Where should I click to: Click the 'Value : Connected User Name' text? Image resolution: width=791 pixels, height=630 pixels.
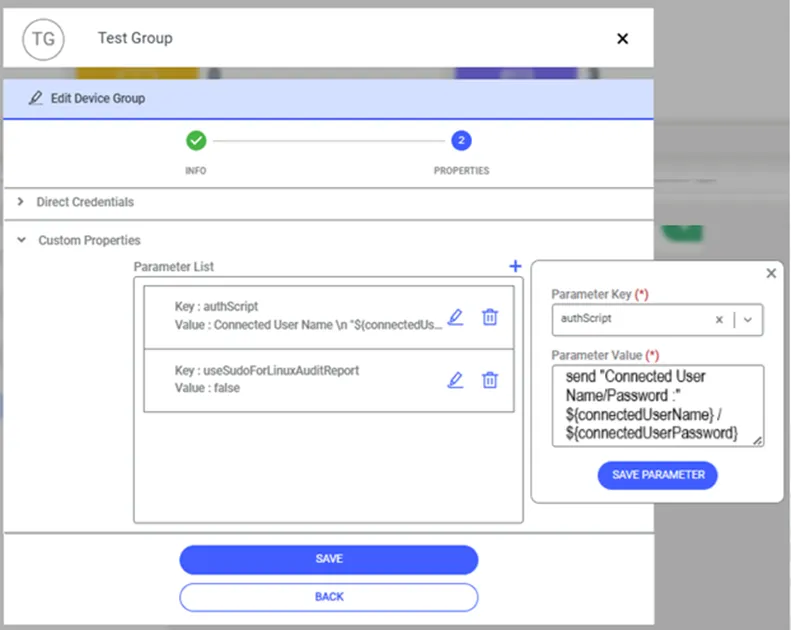pos(308,325)
